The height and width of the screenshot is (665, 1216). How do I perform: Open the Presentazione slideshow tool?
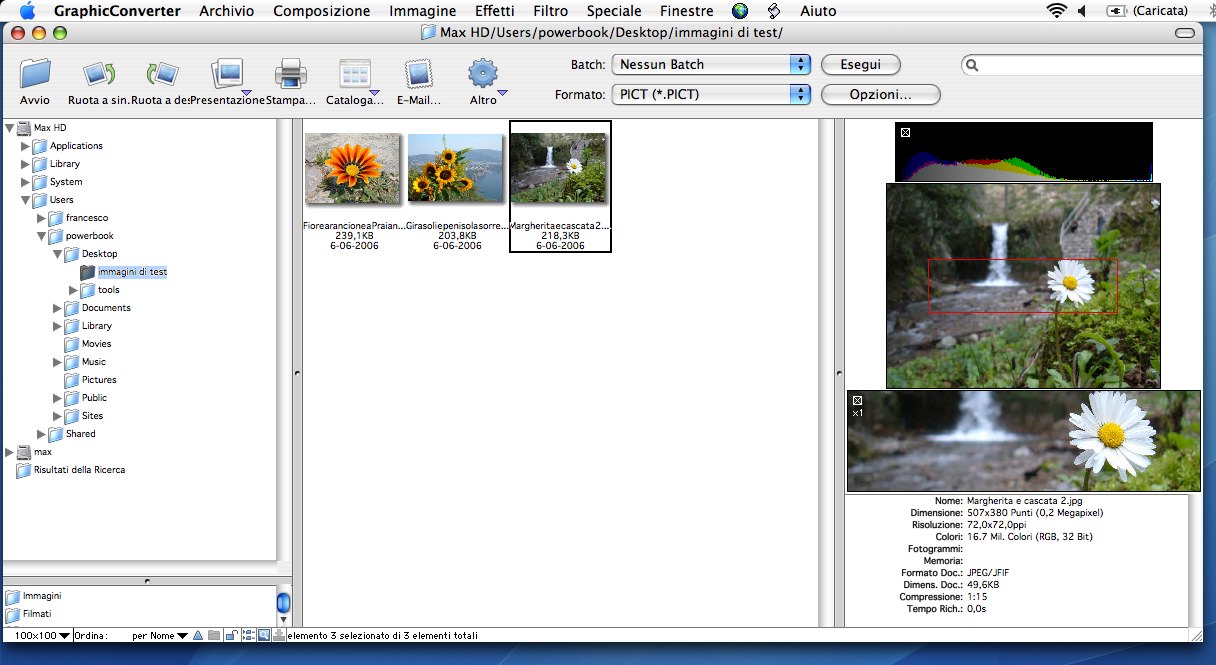tap(227, 75)
